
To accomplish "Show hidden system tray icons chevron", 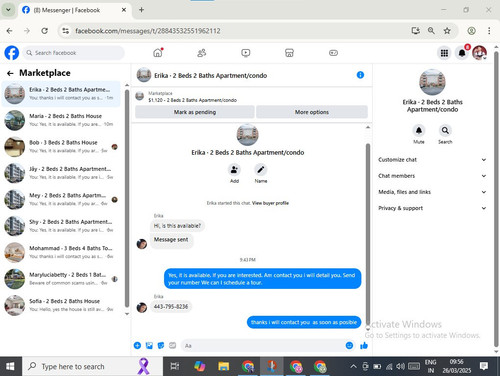I will pos(353,366).
